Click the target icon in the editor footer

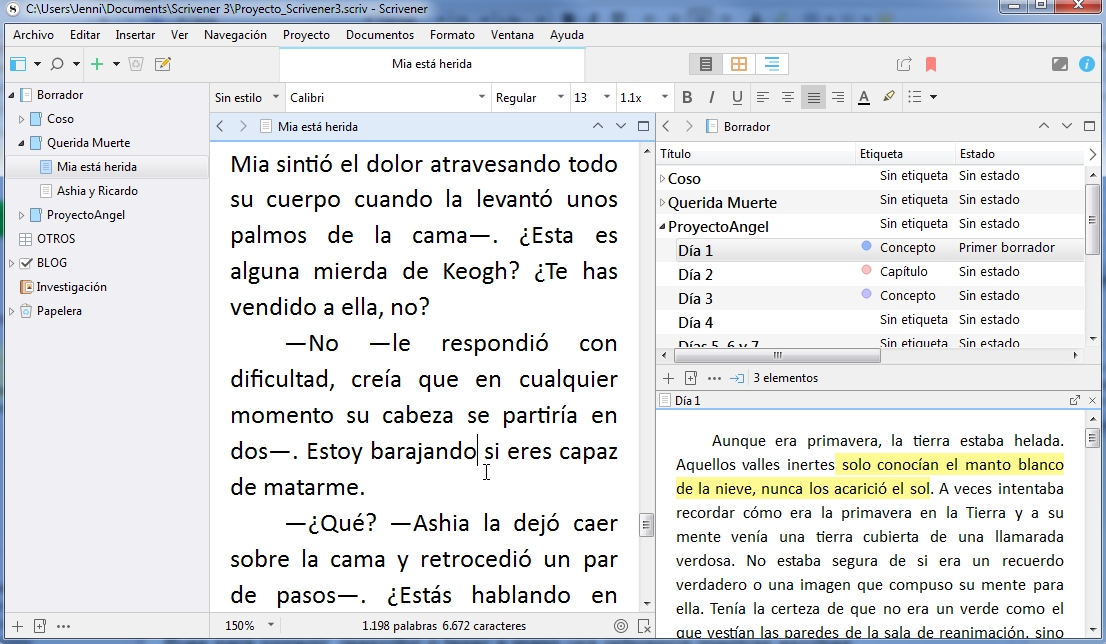coord(620,626)
